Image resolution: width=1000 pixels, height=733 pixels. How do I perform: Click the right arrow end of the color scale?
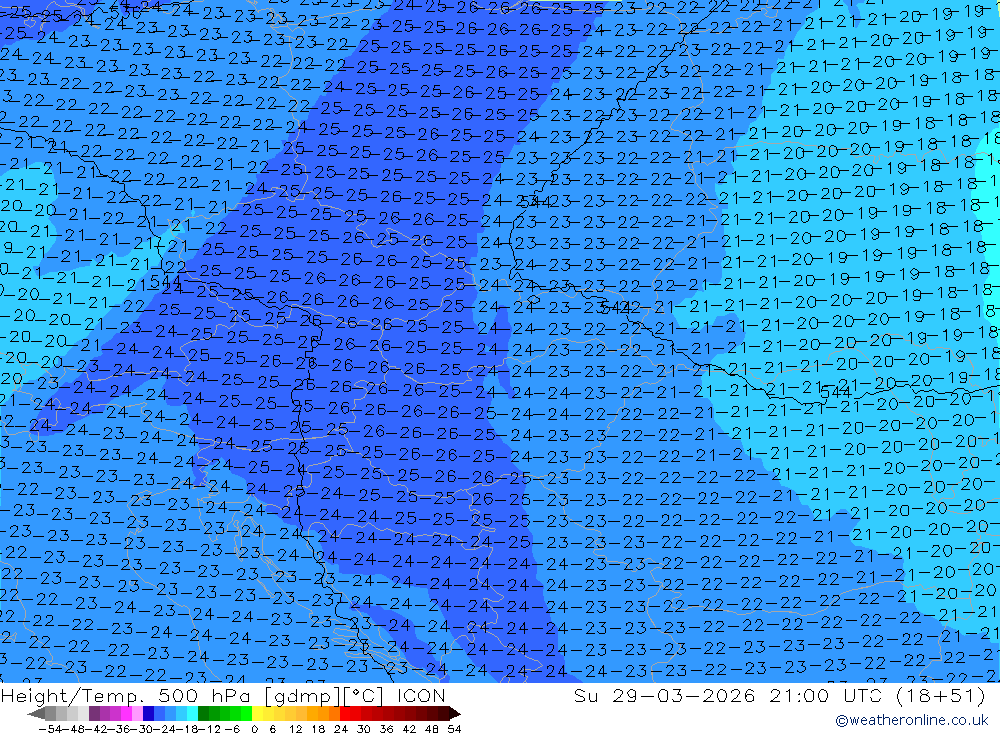coord(455,714)
